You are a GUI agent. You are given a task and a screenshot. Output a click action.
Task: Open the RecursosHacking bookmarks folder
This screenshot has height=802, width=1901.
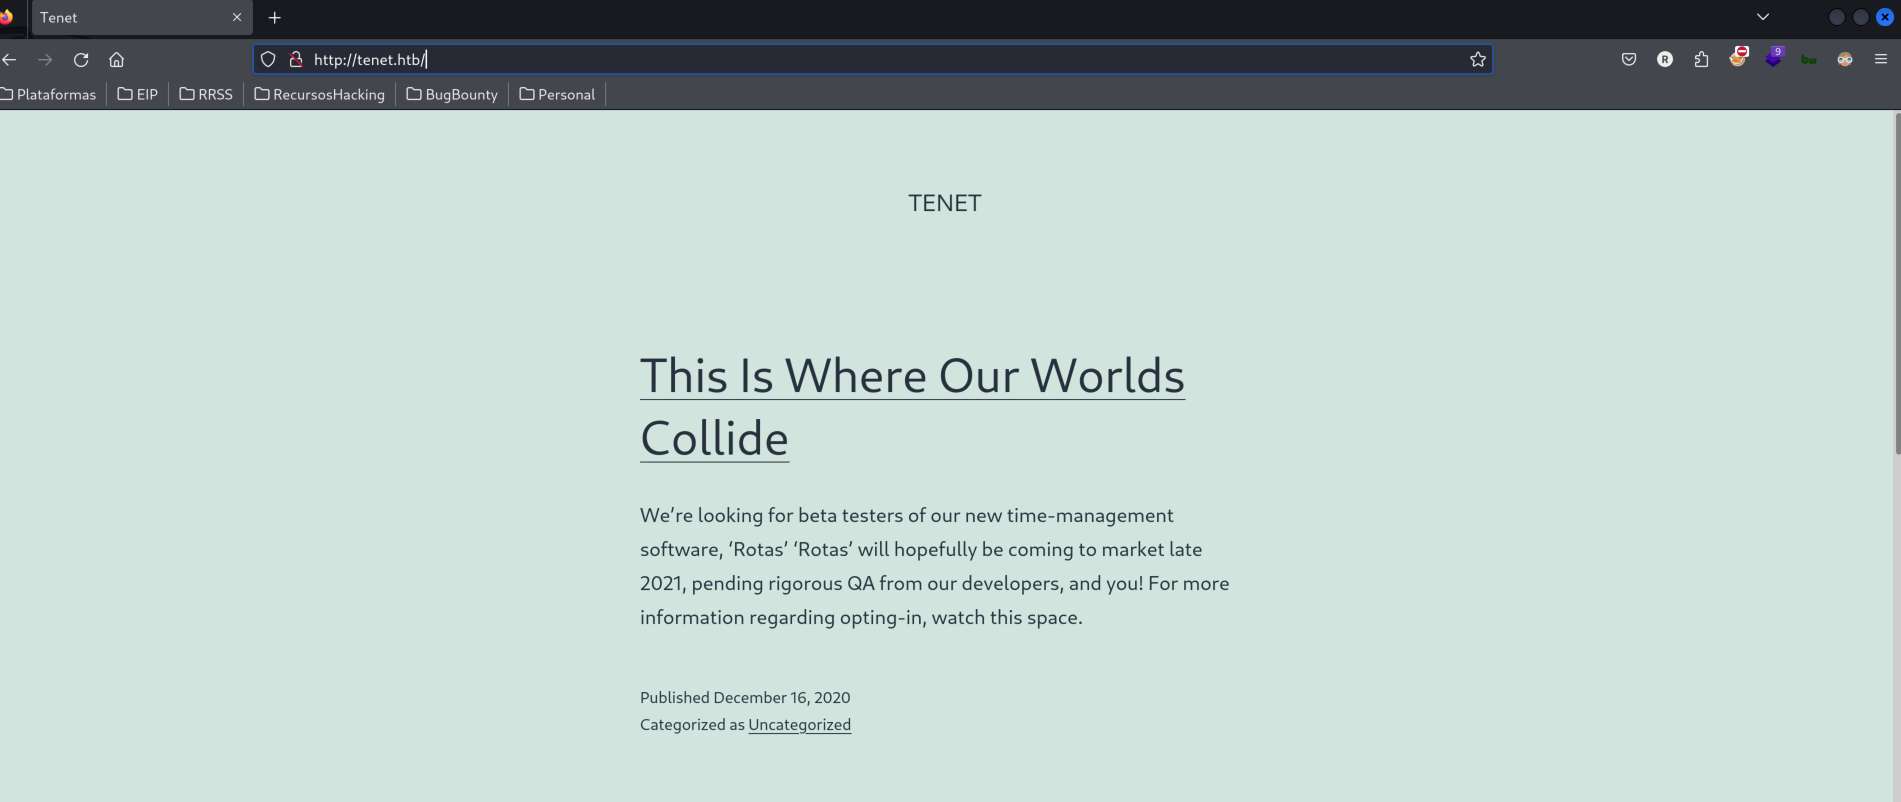click(x=320, y=94)
